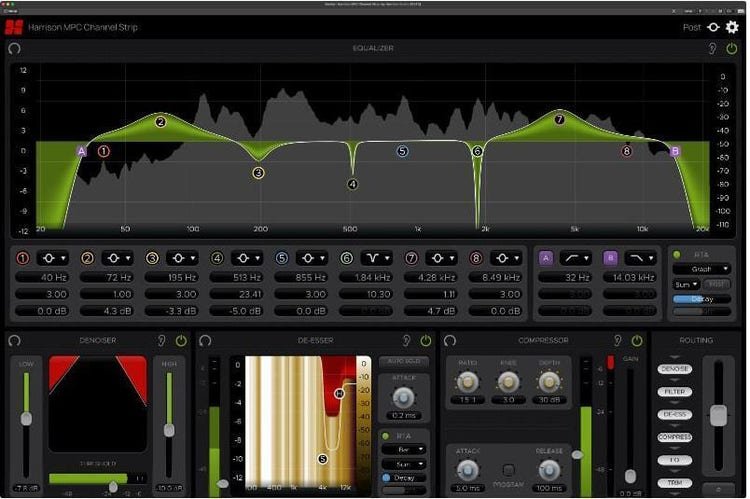The width and height of the screenshot is (750, 499).
Task: Toggle the Compressor PROGRAM button
Action: (508, 470)
